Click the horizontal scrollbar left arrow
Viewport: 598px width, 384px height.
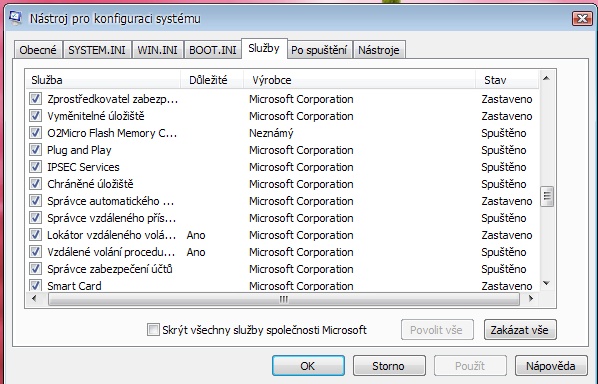click(x=34, y=299)
